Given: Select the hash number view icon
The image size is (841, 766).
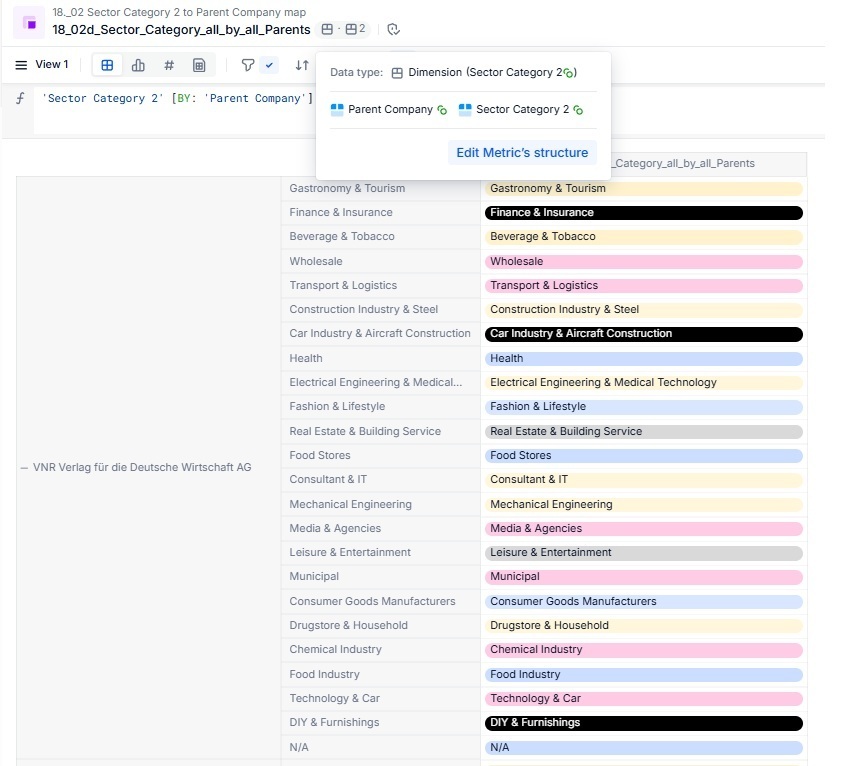Looking at the screenshot, I should (x=169, y=65).
